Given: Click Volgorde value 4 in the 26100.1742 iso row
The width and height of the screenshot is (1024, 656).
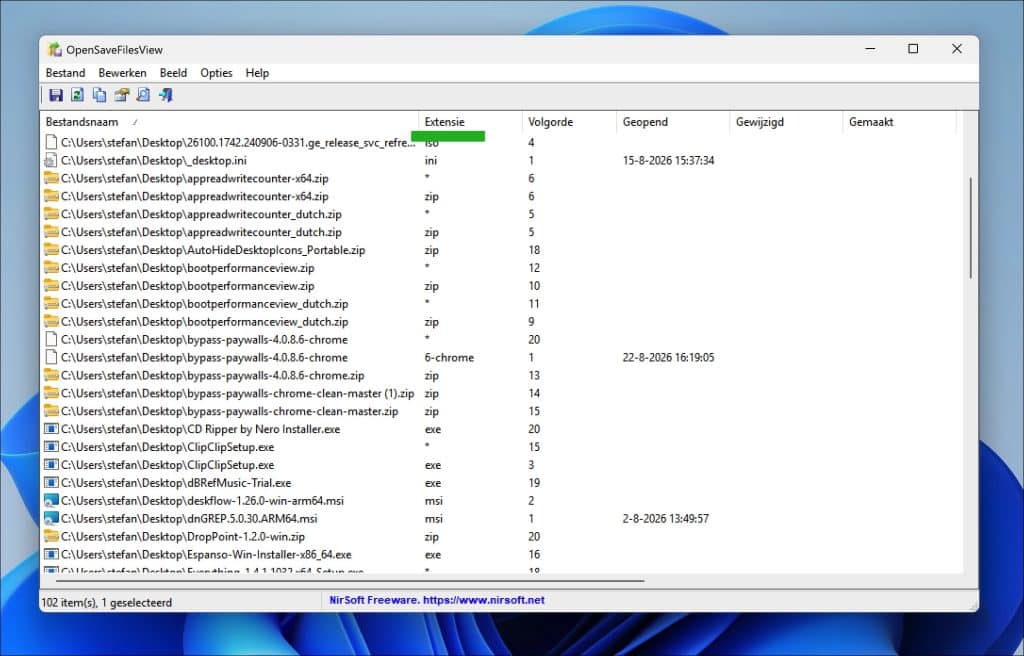Looking at the screenshot, I should pos(531,142).
